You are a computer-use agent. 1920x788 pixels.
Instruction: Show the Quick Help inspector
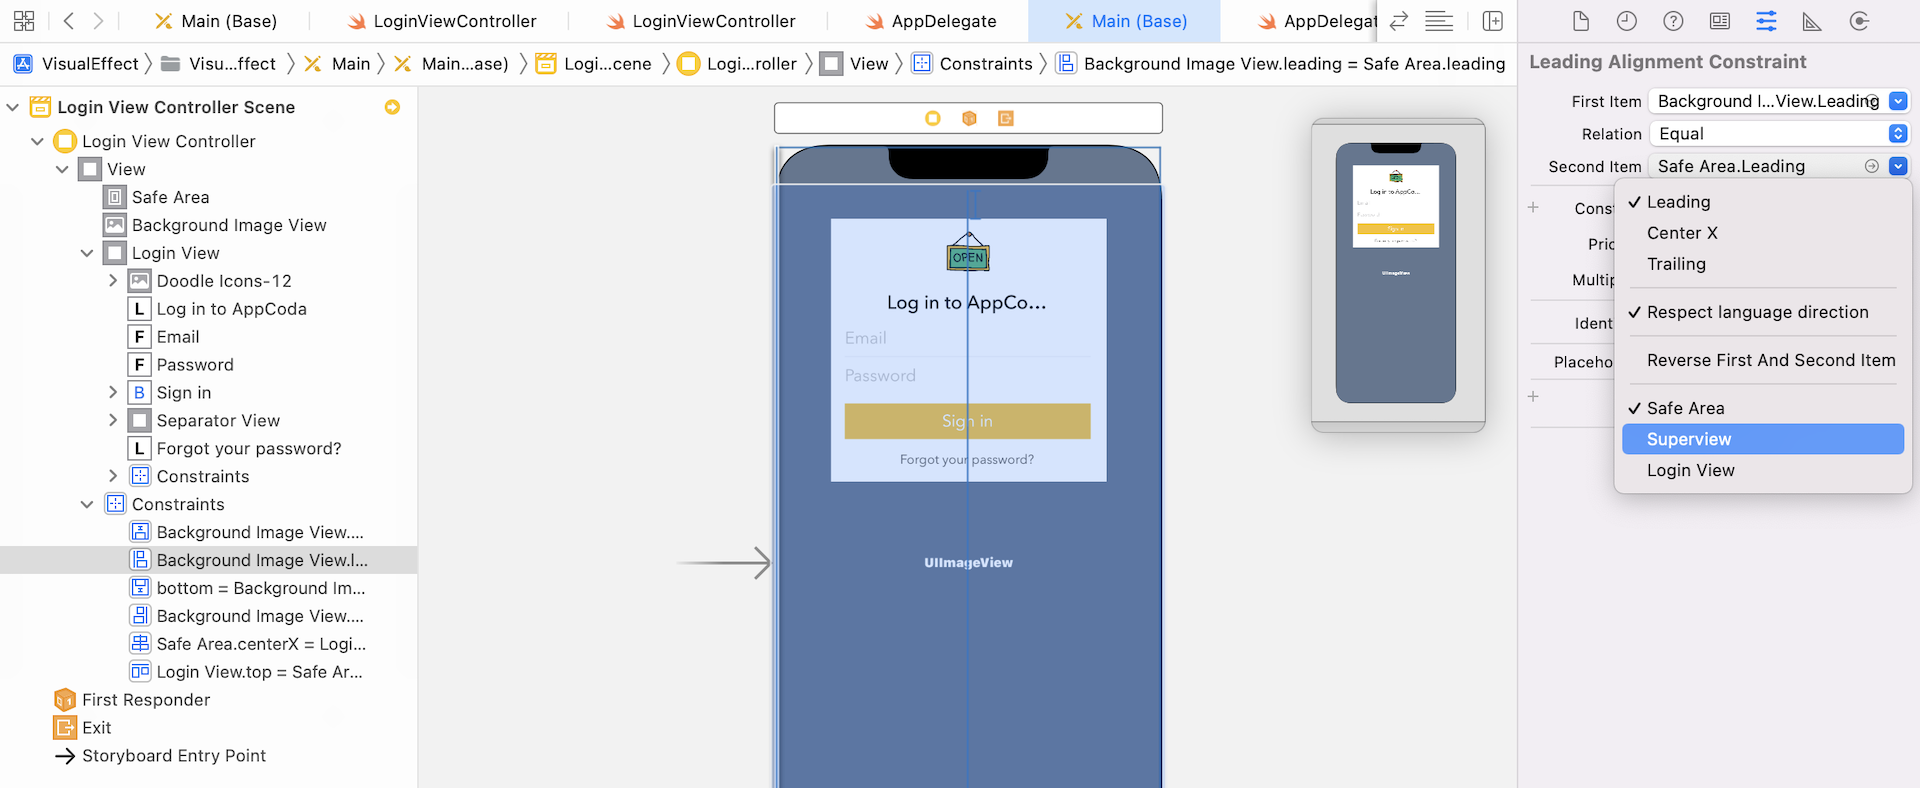[x=1673, y=21]
